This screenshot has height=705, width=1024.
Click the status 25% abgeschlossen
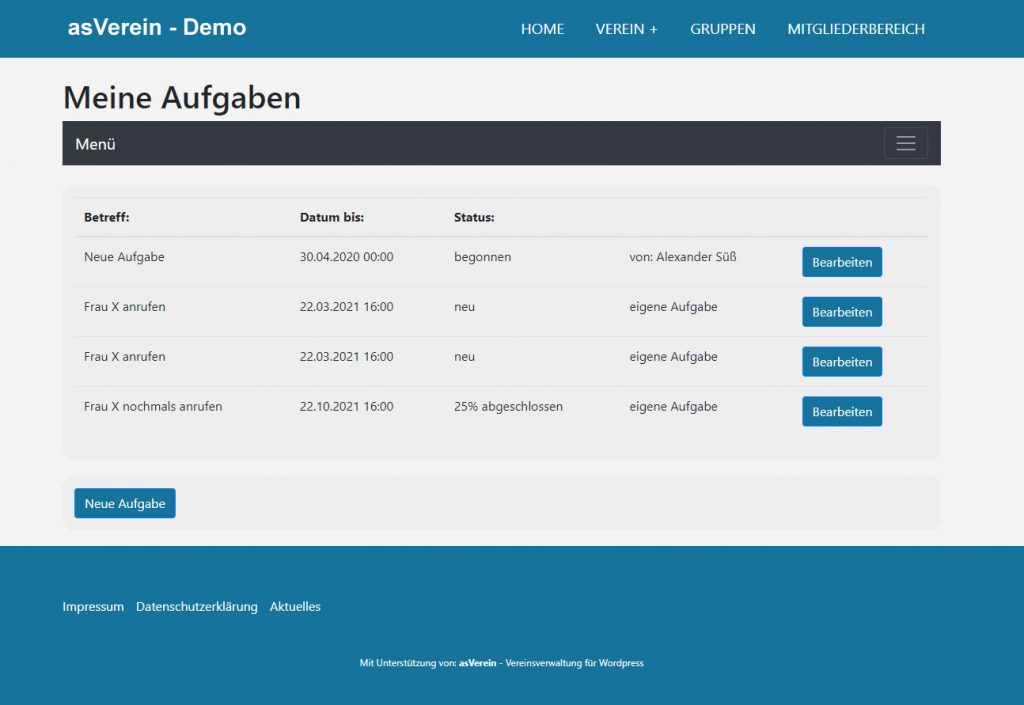point(508,407)
